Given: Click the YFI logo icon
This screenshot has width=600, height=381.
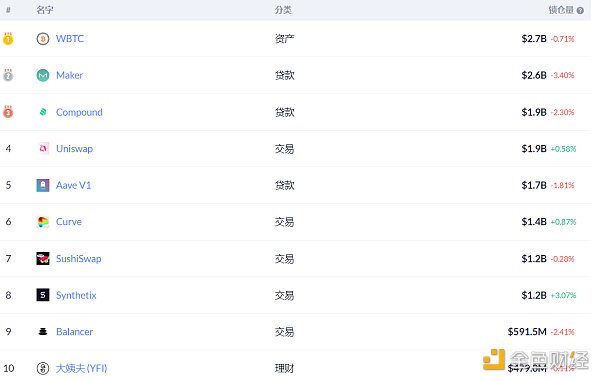Looking at the screenshot, I should (43, 368).
